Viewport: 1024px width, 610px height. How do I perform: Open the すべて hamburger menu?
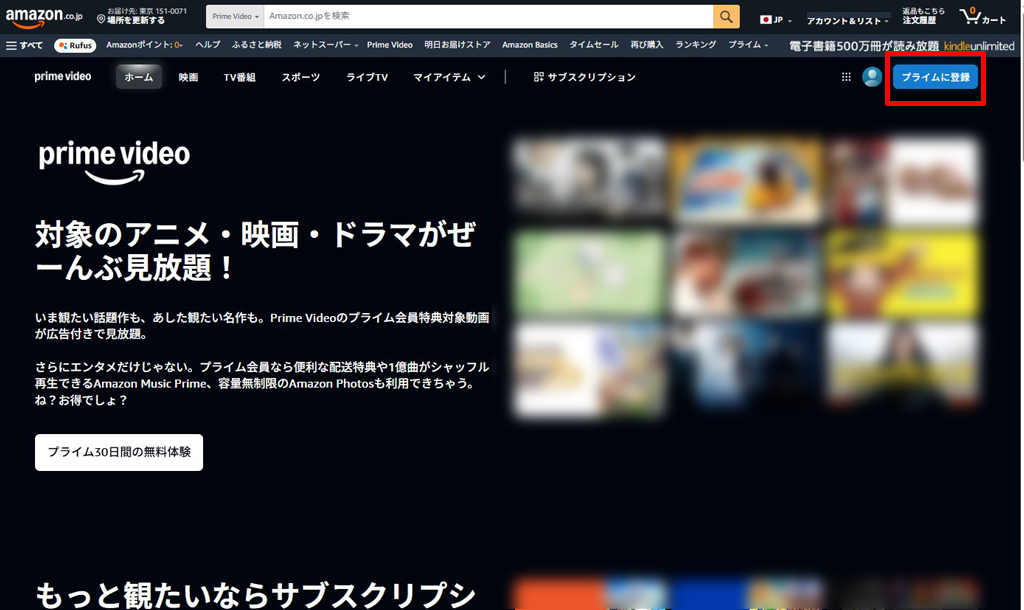point(24,45)
